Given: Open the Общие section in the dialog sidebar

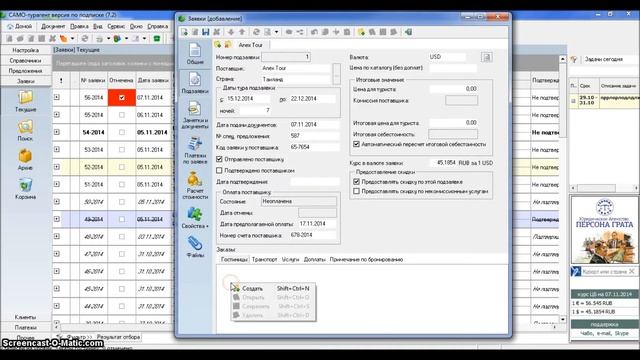Looking at the screenshot, I should 195,53.
